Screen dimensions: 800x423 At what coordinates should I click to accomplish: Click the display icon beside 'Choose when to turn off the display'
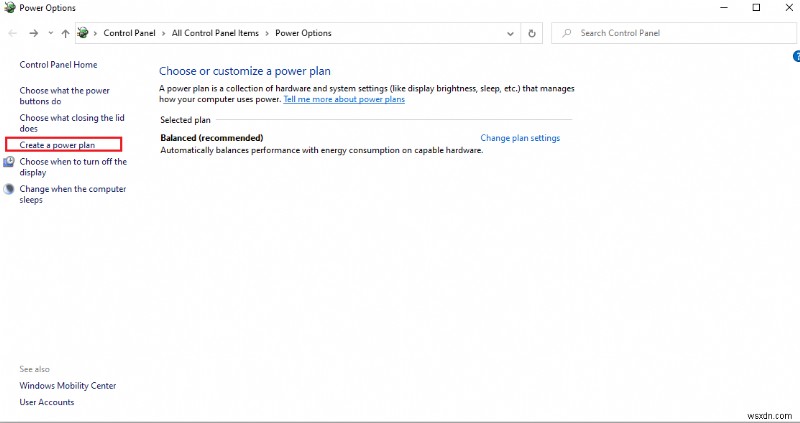coord(9,162)
